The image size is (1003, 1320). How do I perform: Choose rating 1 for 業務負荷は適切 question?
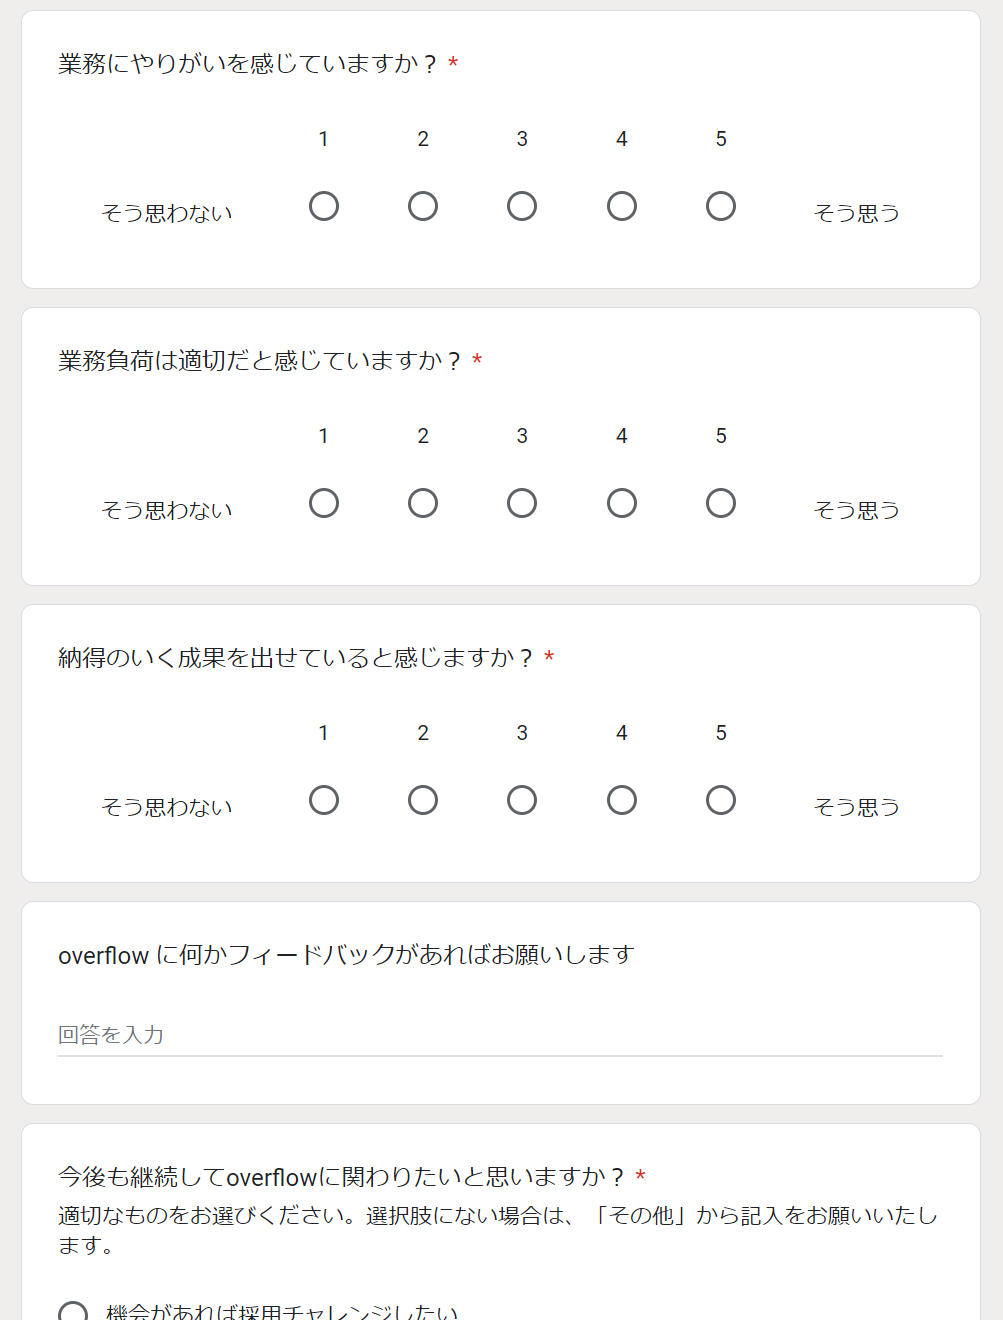point(324,503)
